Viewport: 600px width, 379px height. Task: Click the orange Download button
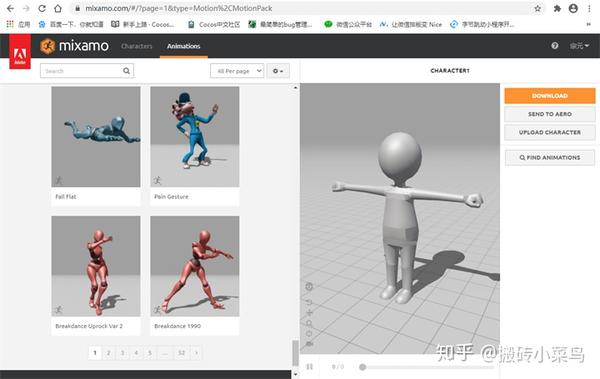click(x=550, y=96)
